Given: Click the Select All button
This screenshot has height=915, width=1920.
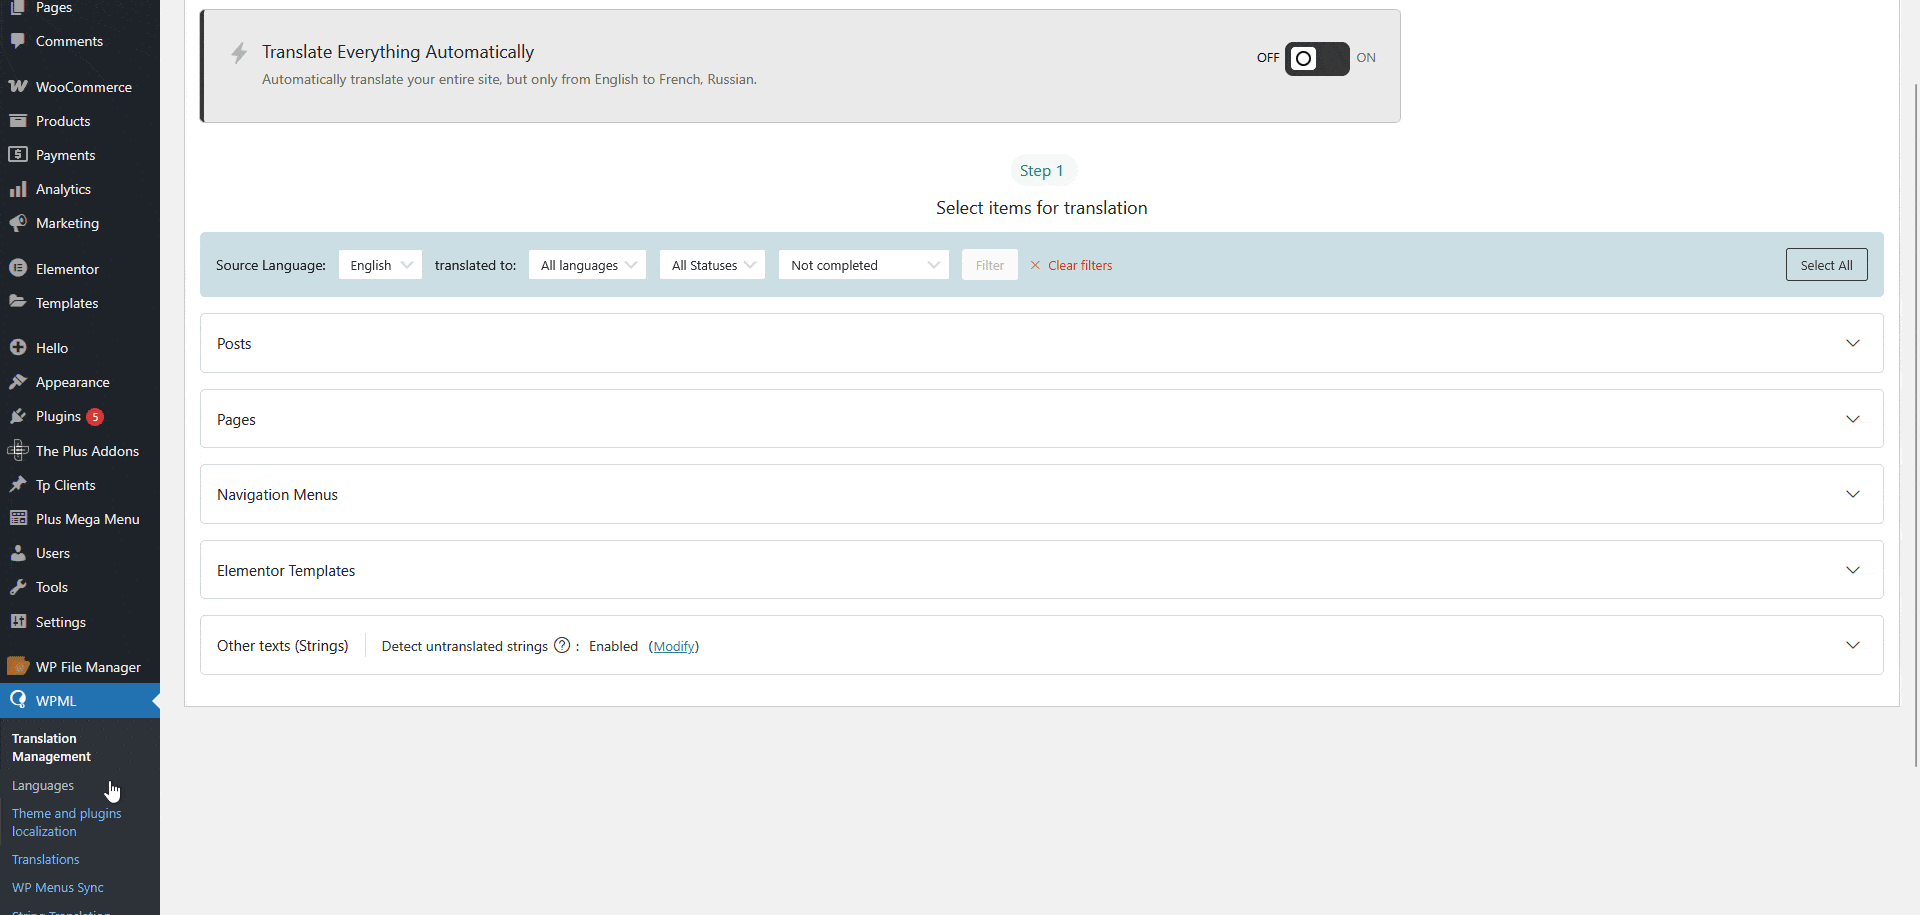Looking at the screenshot, I should pos(1826,265).
